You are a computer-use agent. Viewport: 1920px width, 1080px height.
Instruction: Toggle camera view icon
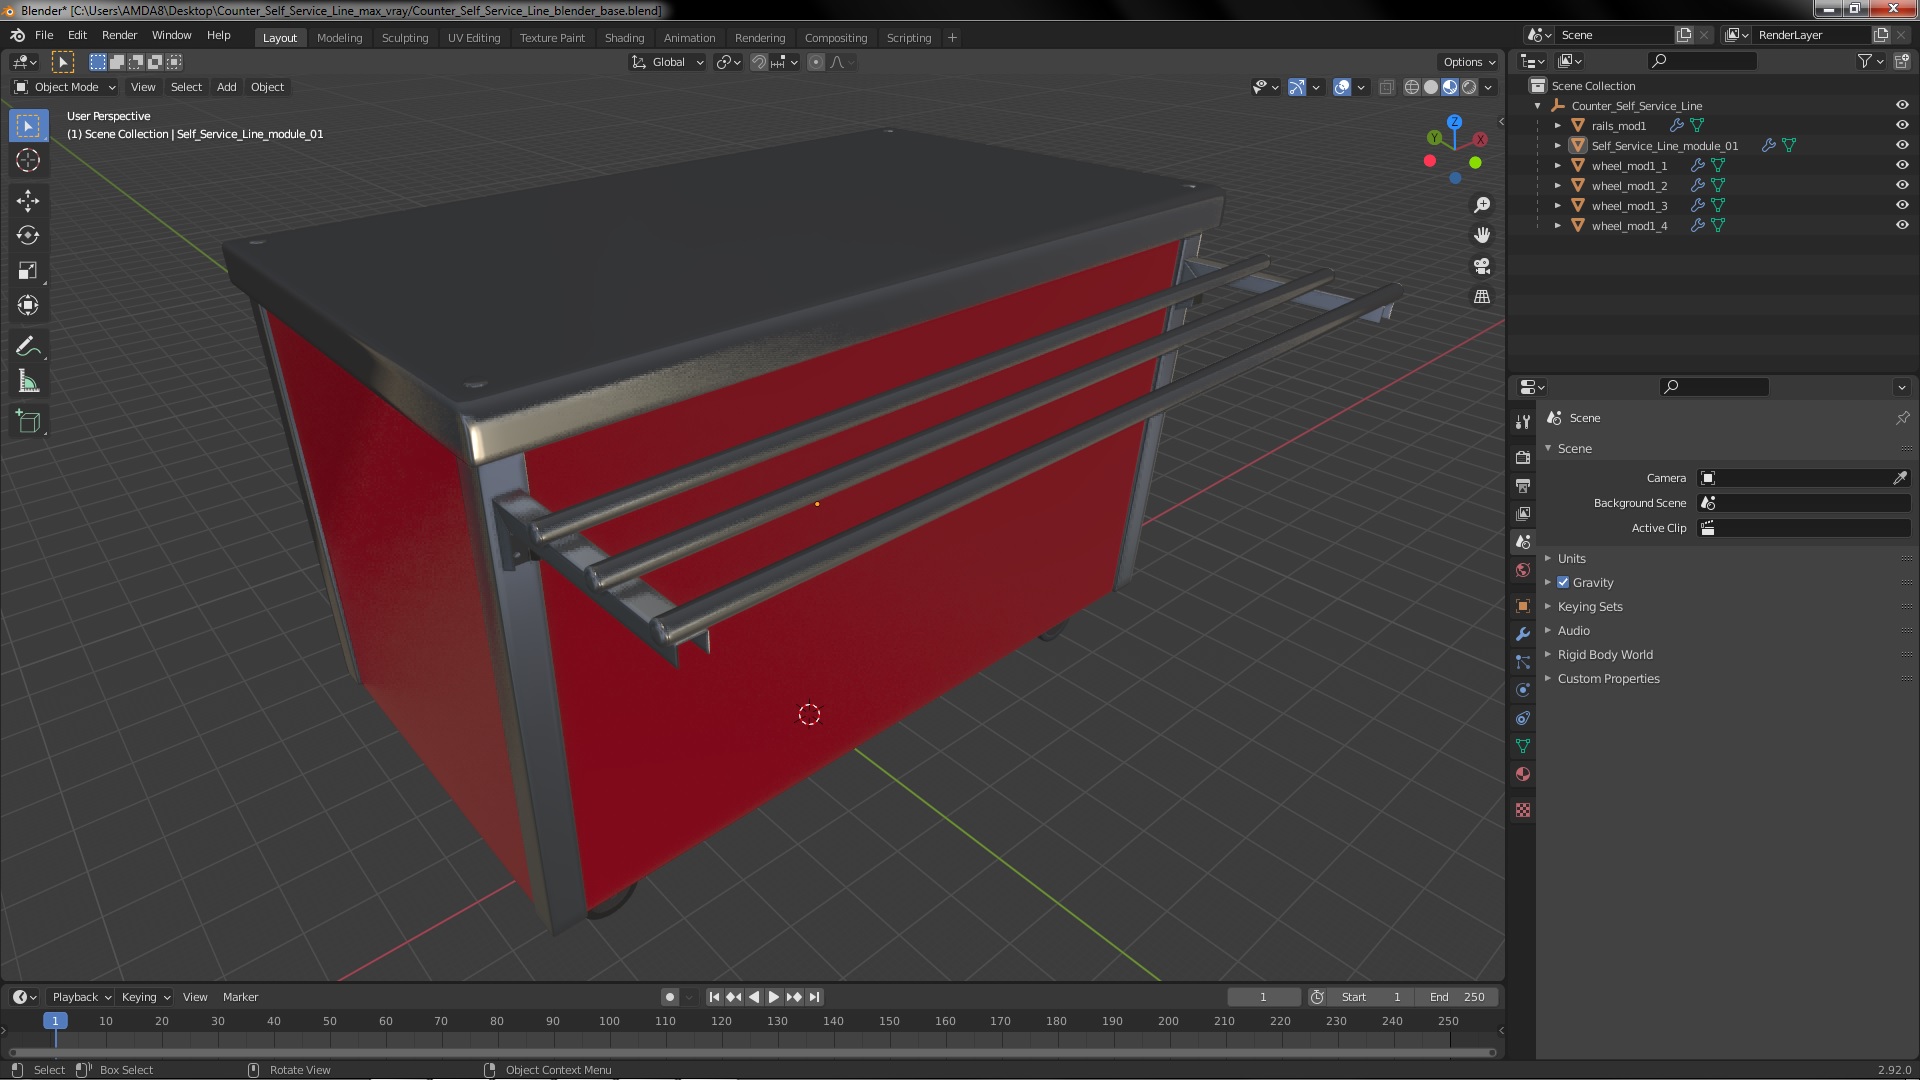coord(1482,266)
